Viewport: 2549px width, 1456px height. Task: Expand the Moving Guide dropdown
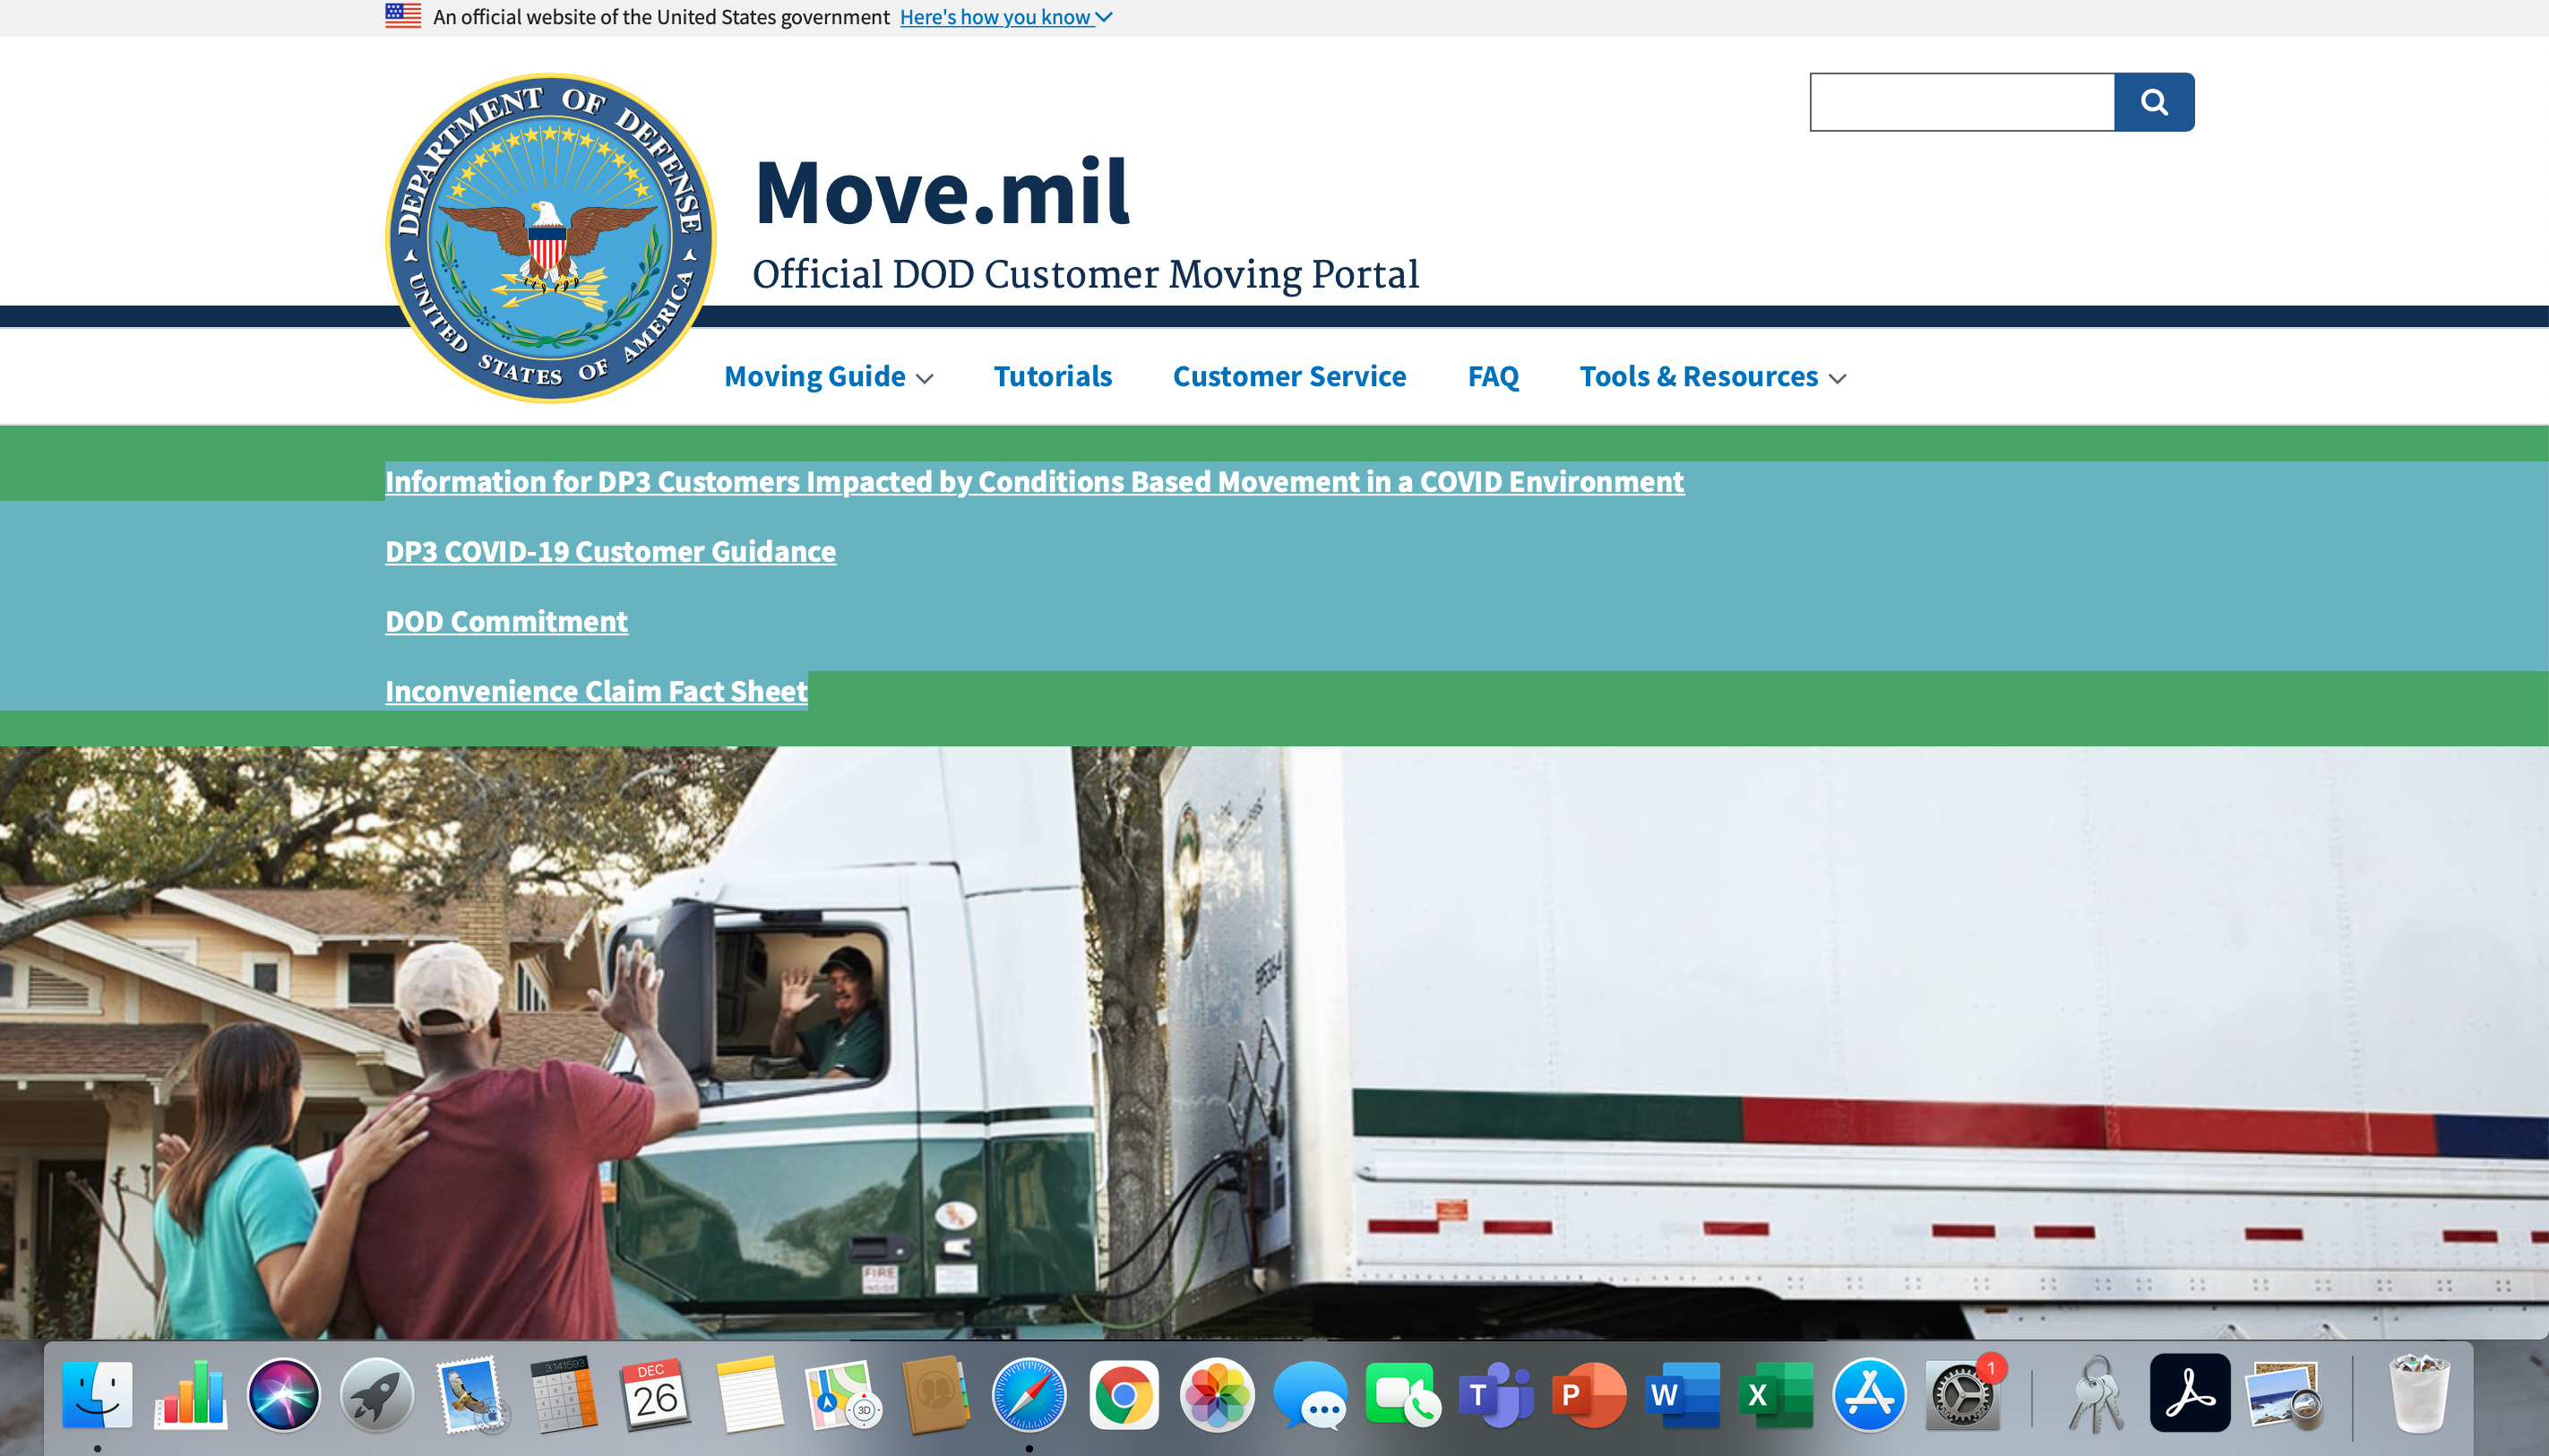click(828, 376)
